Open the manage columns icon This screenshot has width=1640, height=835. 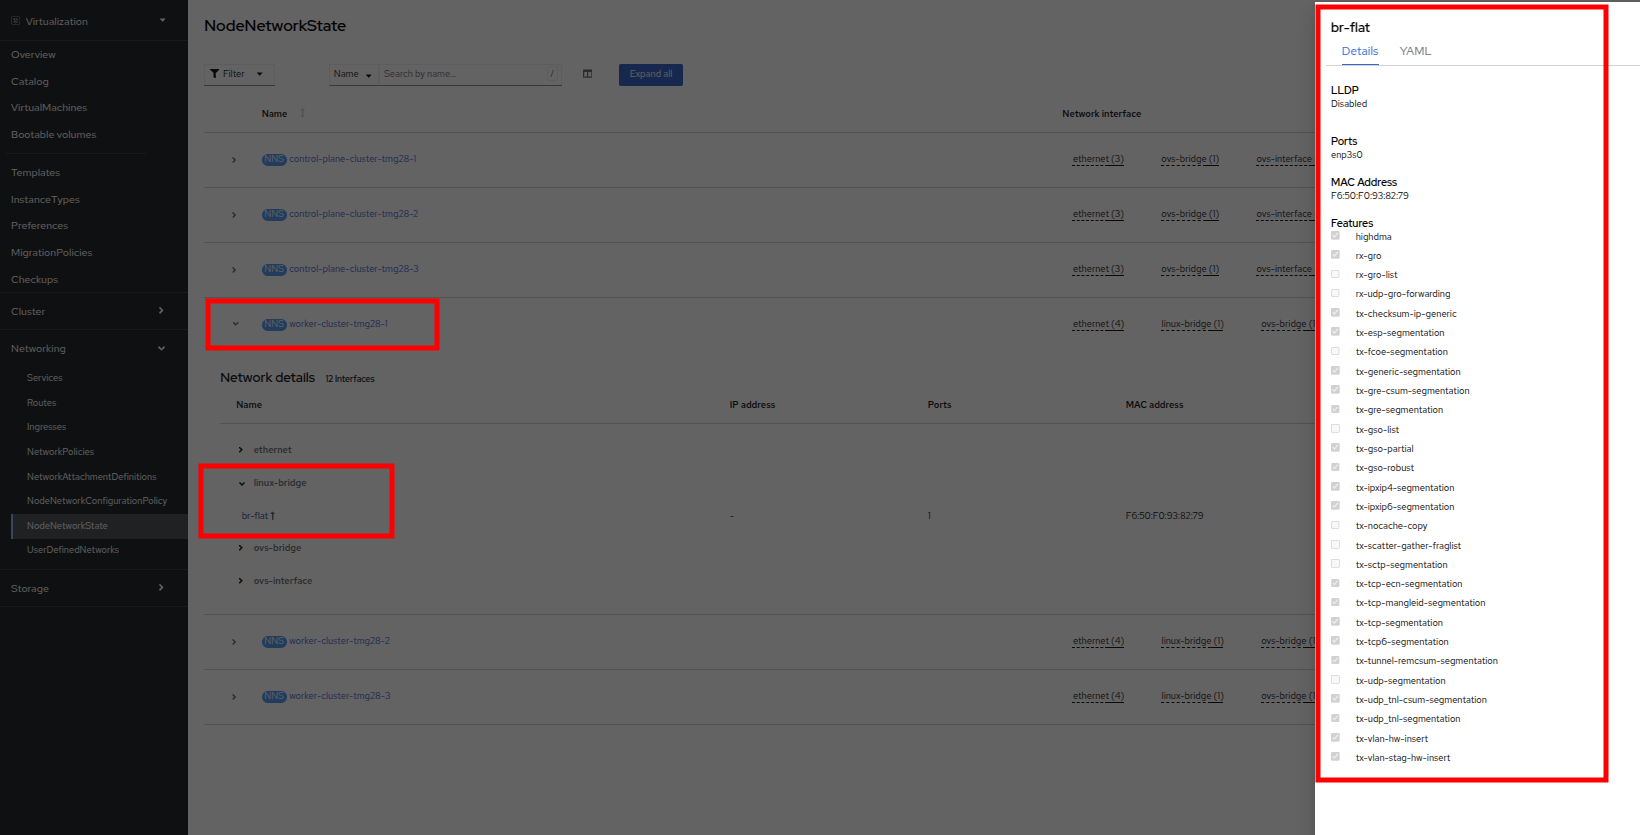coord(587,74)
